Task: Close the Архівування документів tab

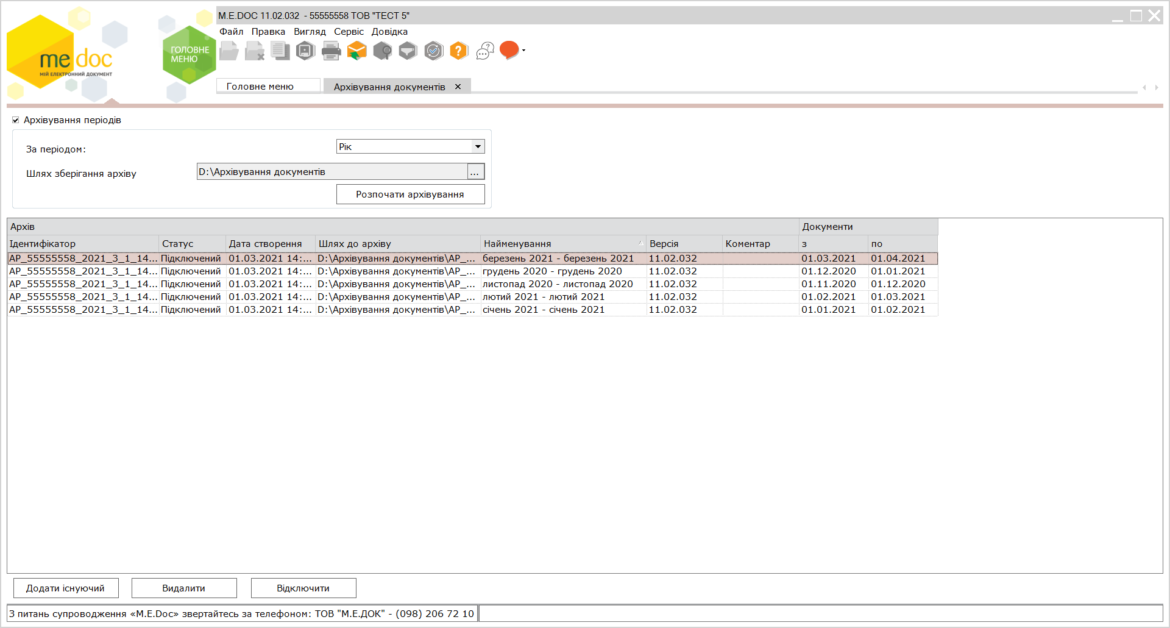Action: [458, 87]
